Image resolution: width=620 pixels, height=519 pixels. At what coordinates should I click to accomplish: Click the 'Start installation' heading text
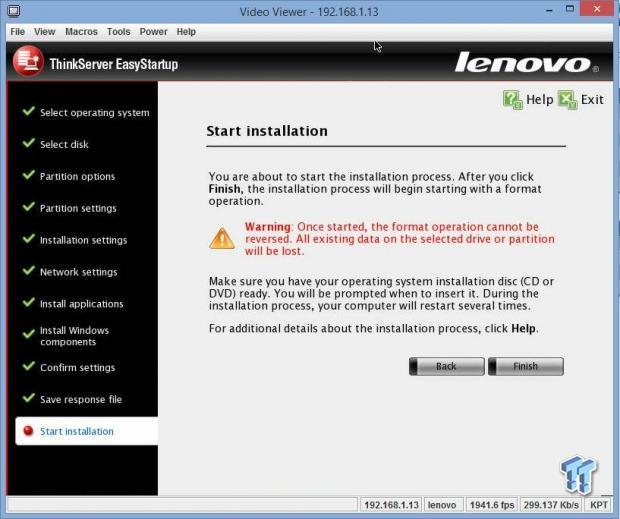(267, 131)
